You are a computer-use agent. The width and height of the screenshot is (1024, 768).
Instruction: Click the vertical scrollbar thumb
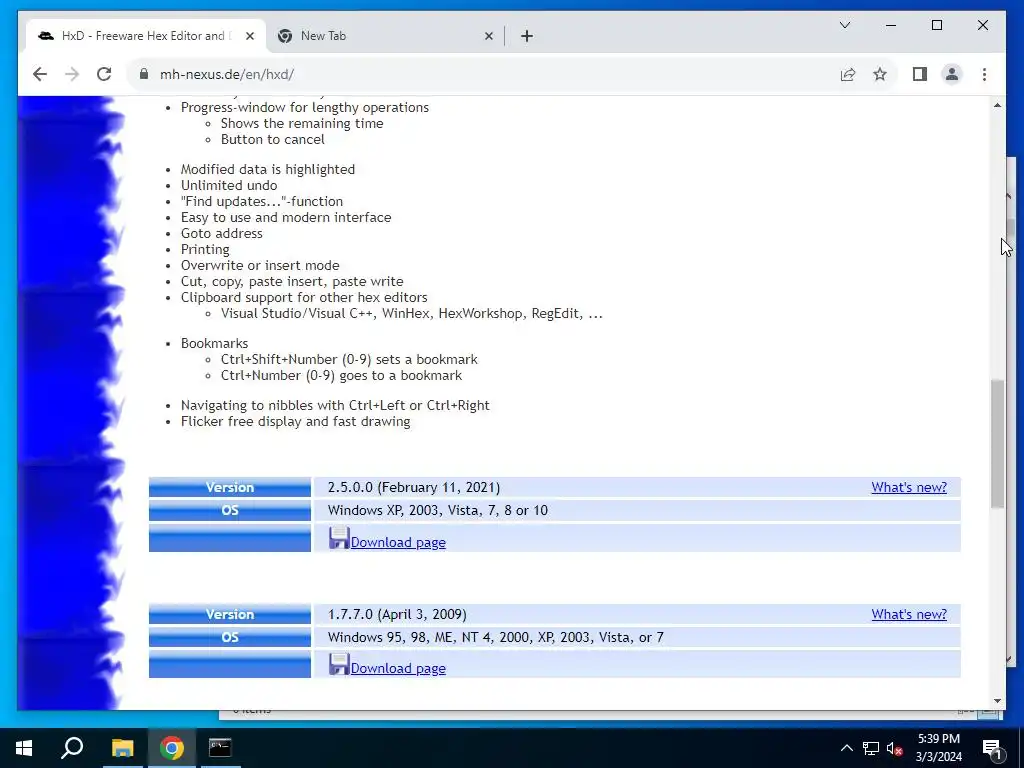coord(997,444)
